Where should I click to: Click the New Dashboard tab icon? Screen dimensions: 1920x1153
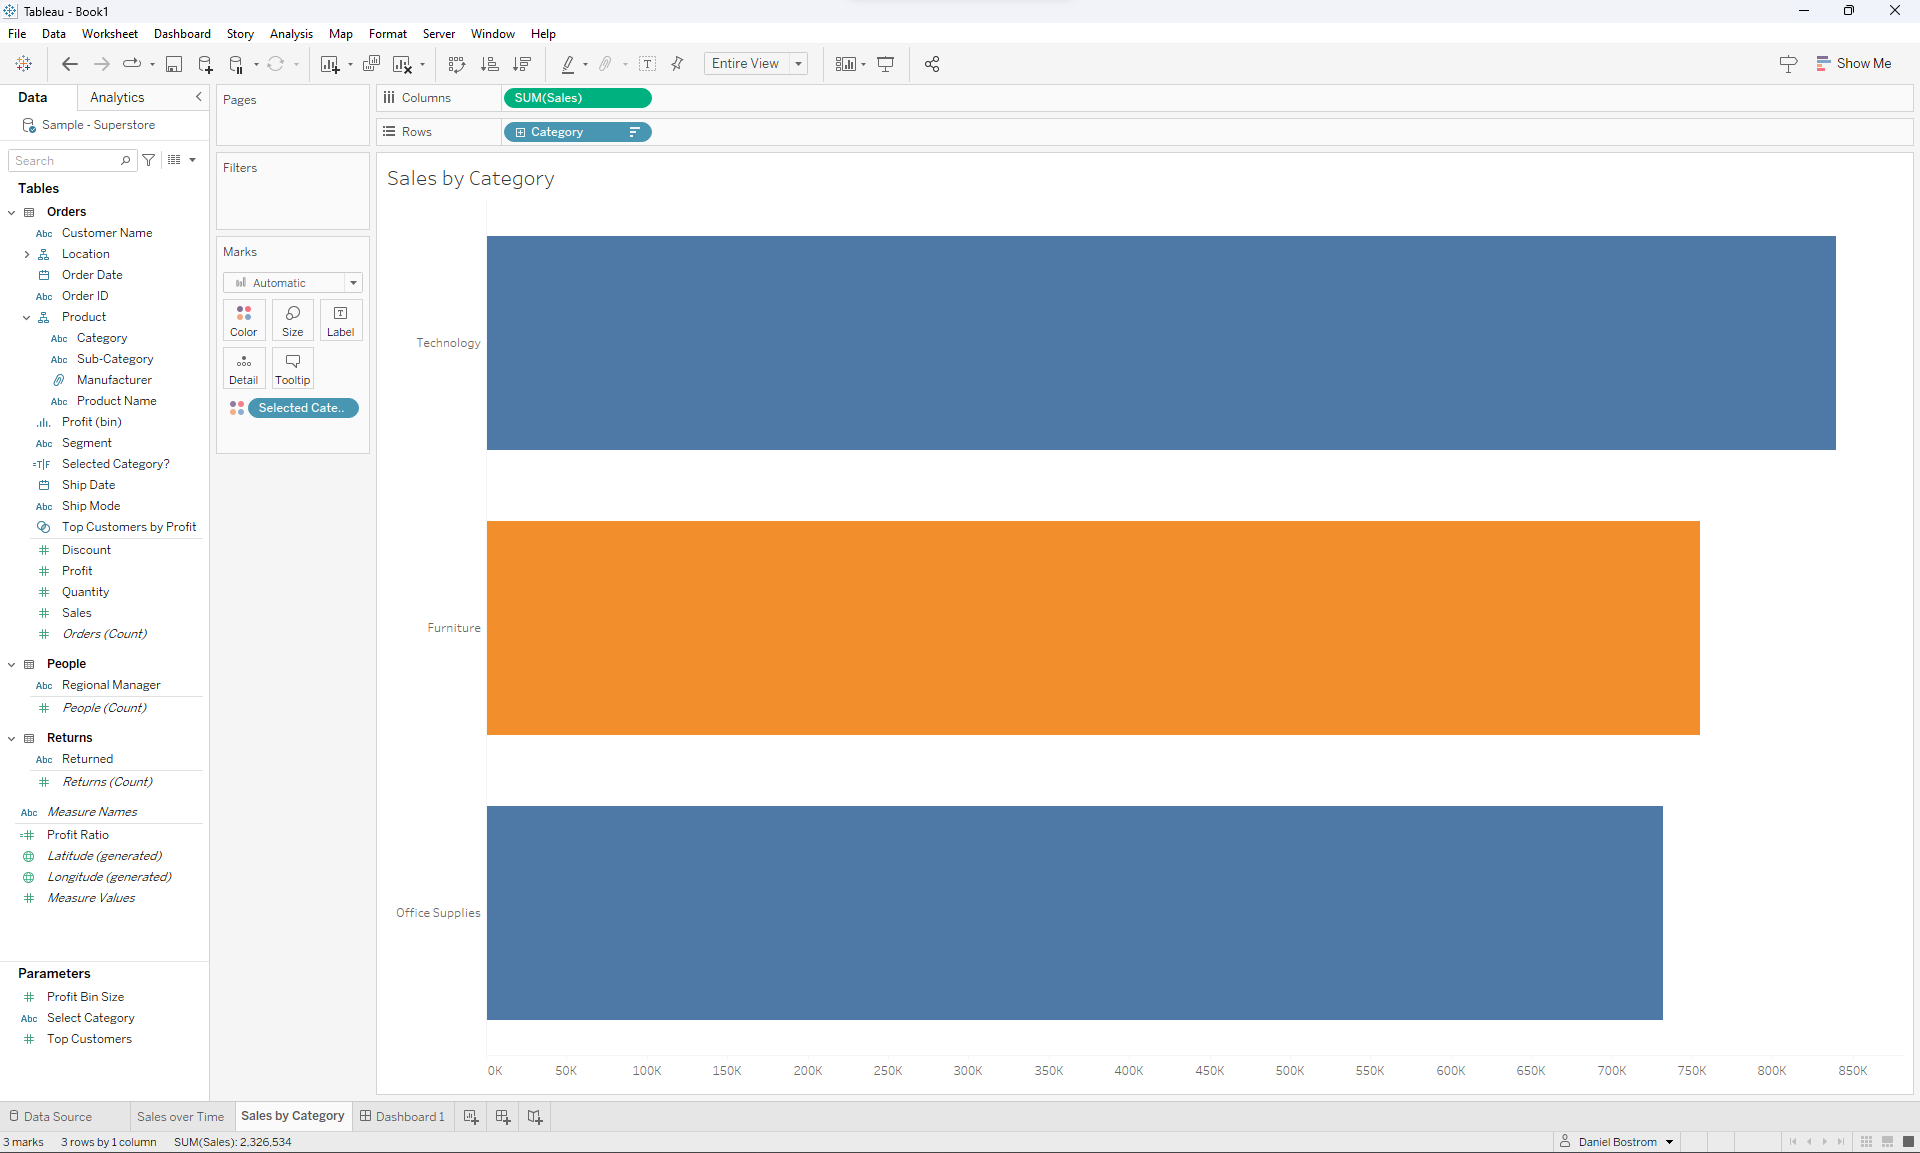coord(503,1116)
